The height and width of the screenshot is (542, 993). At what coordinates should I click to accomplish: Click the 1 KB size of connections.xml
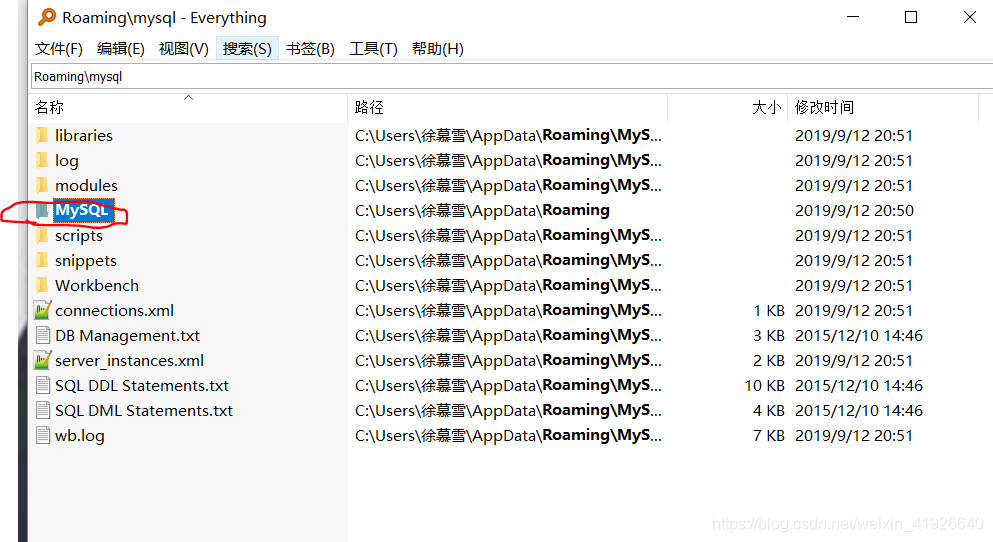pyautogui.click(x=769, y=310)
